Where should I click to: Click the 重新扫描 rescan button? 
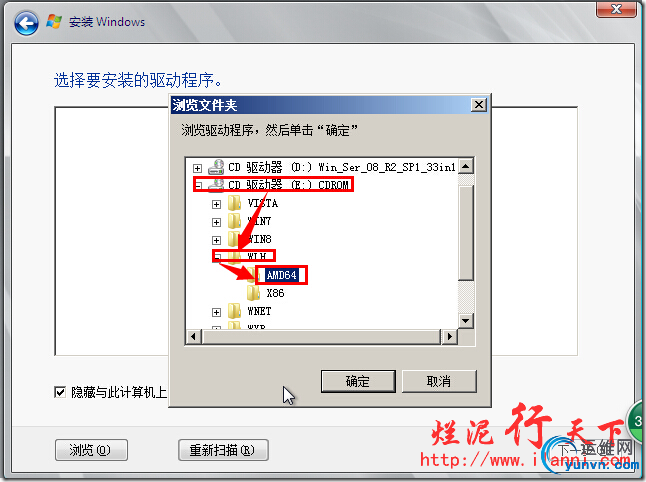tap(223, 450)
